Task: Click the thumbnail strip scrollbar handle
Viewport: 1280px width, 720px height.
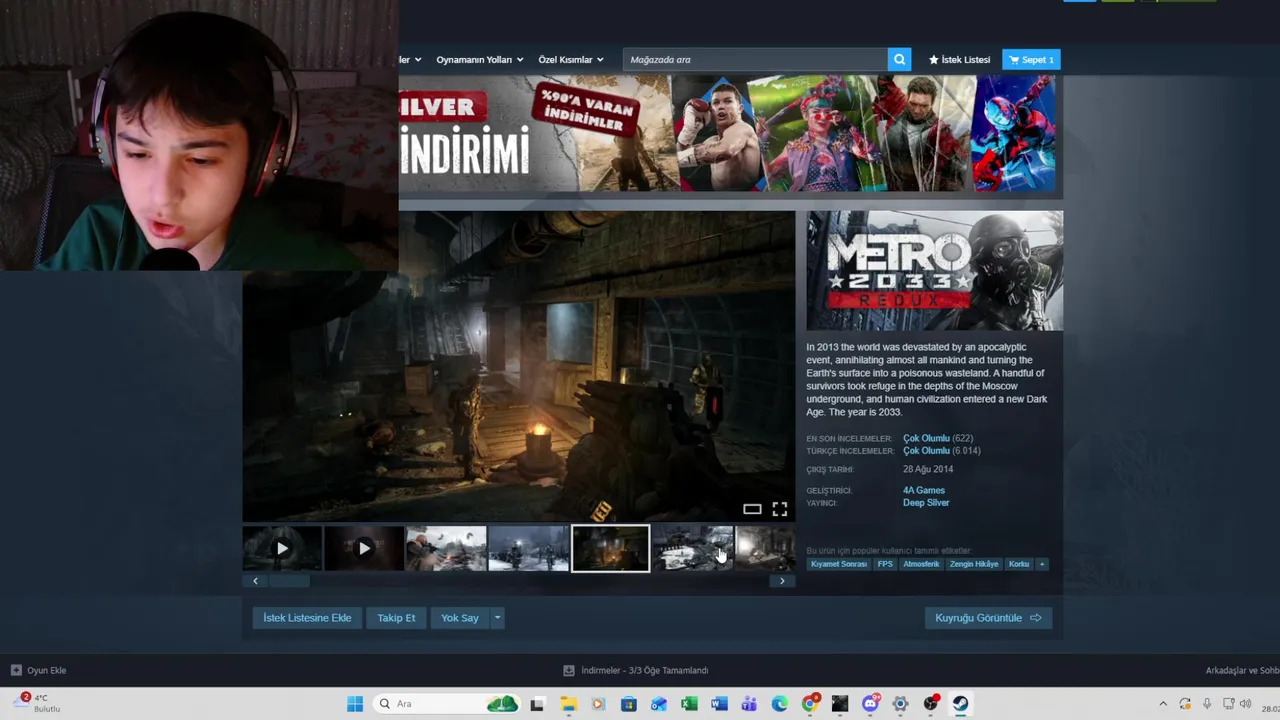Action: pos(289,581)
